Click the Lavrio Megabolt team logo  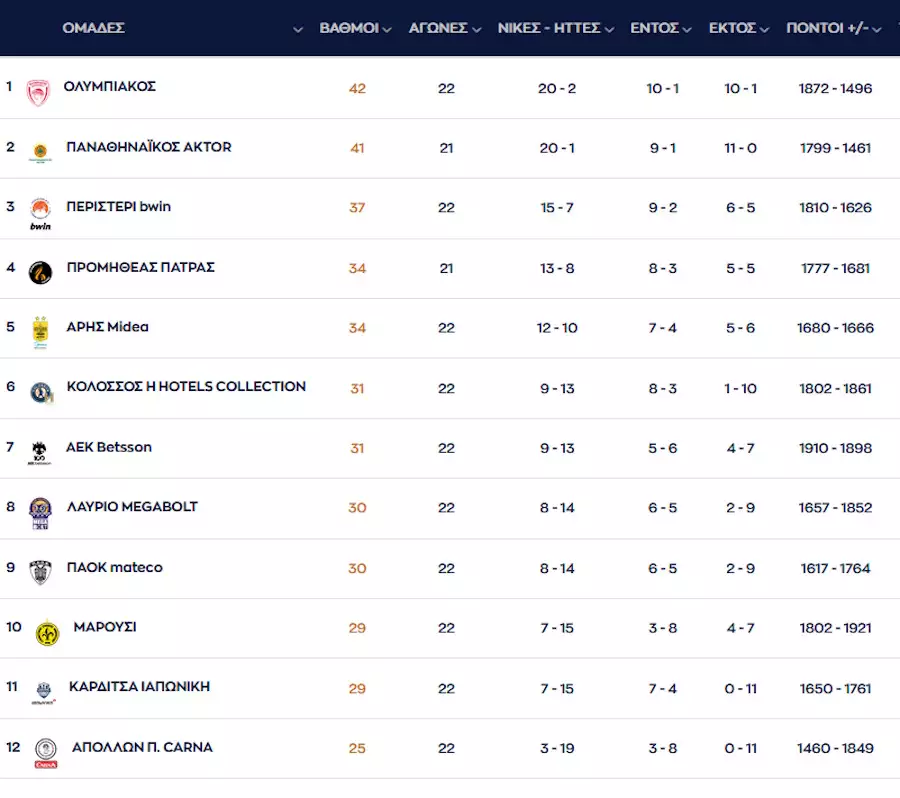click(40, 512)
